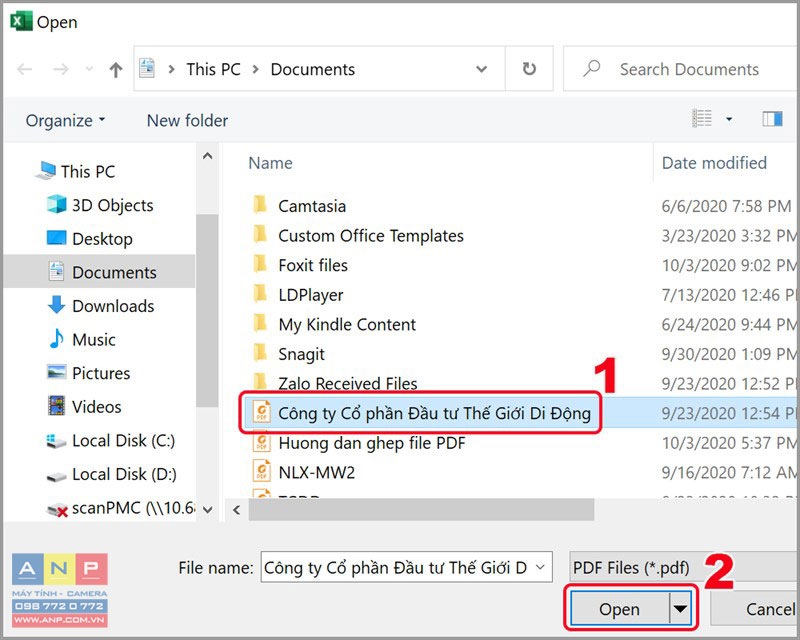This screenshot has width=800, height=640.
Task: Select Documents in sidebar
Action: [x=99, y=272]
